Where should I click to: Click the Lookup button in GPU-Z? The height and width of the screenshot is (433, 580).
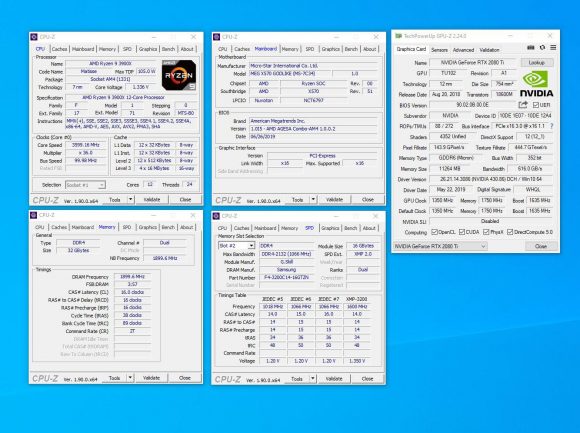point(537,62)
